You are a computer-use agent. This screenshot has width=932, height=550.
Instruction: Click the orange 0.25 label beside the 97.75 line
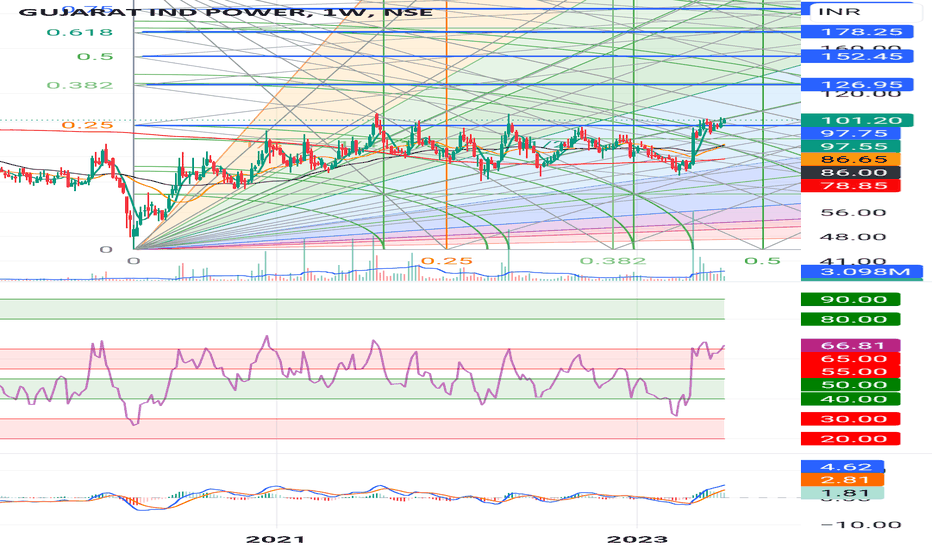pos(87,125)
